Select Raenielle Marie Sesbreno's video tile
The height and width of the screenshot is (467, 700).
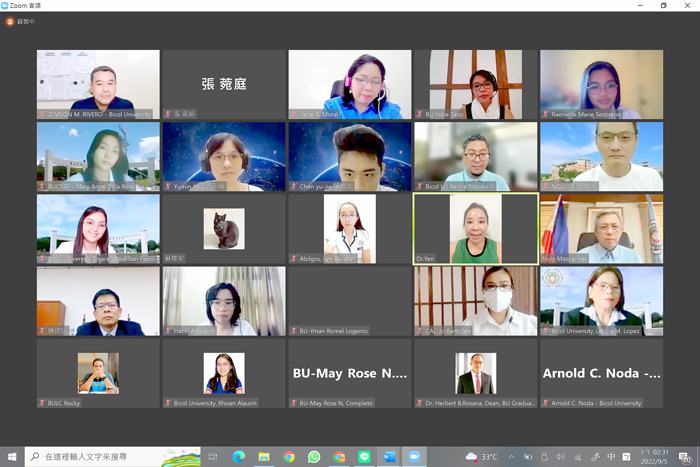tap(601, 84)
